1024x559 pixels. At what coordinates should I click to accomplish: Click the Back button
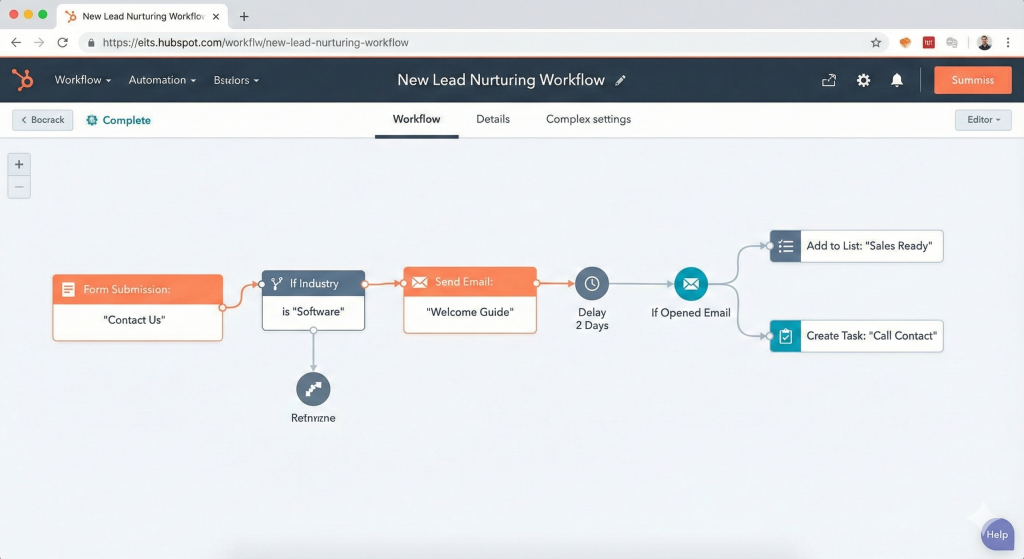[42, 120]
